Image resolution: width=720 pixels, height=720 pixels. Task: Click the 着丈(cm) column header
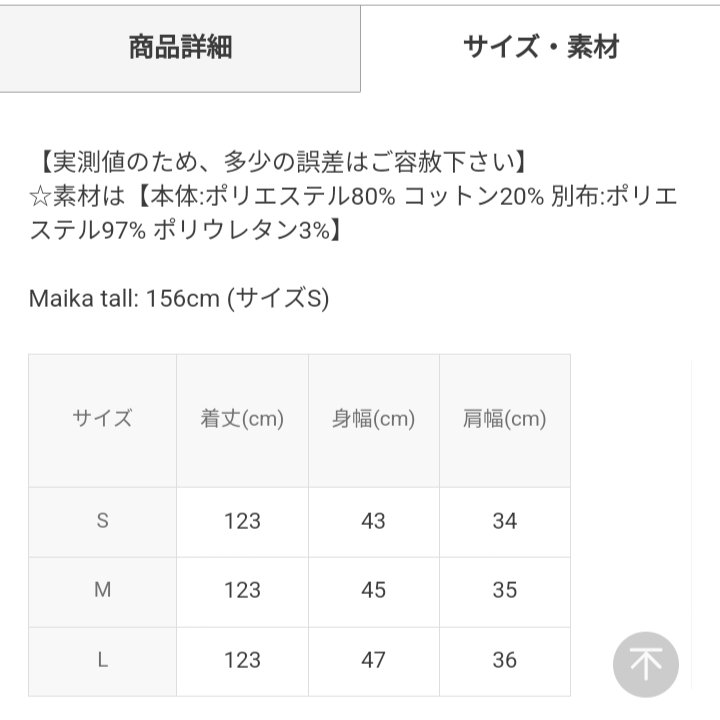[242, 419]
